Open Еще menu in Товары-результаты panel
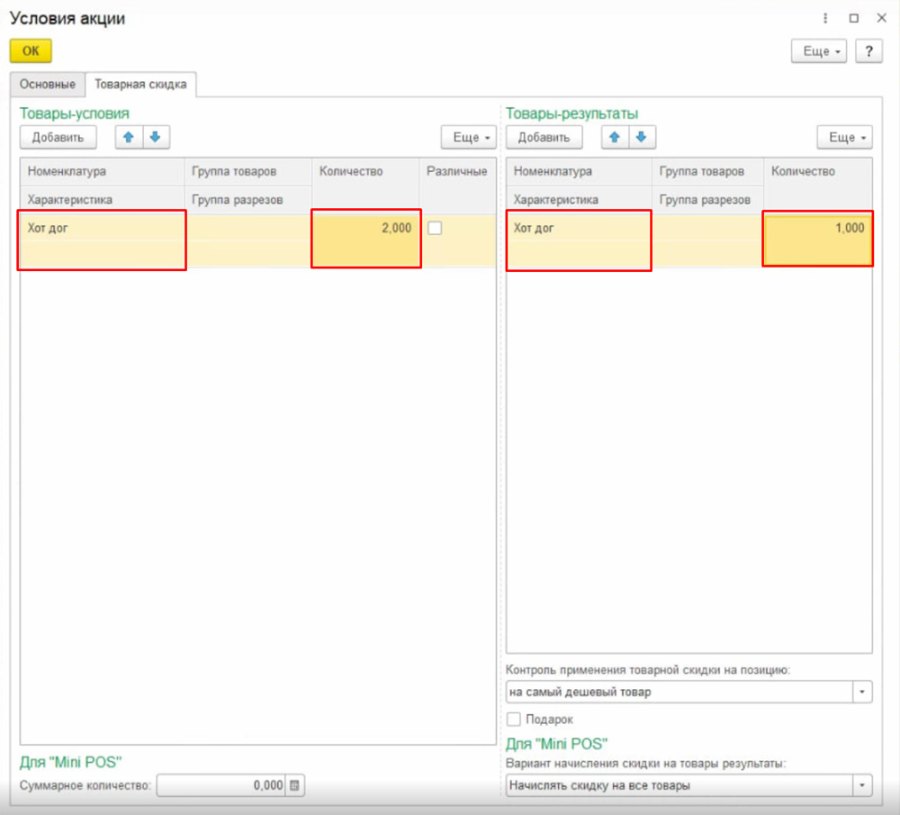This screenshot has width=900, height=815. [845, 137]
